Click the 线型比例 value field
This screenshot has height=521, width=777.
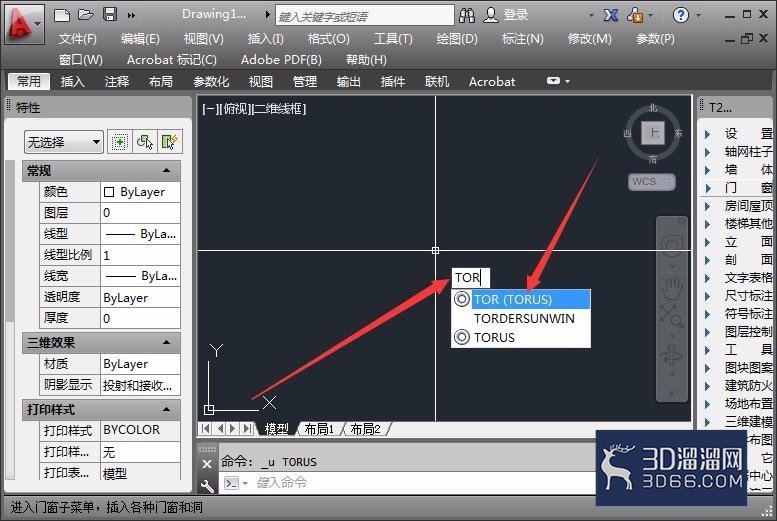pos(140,255)
